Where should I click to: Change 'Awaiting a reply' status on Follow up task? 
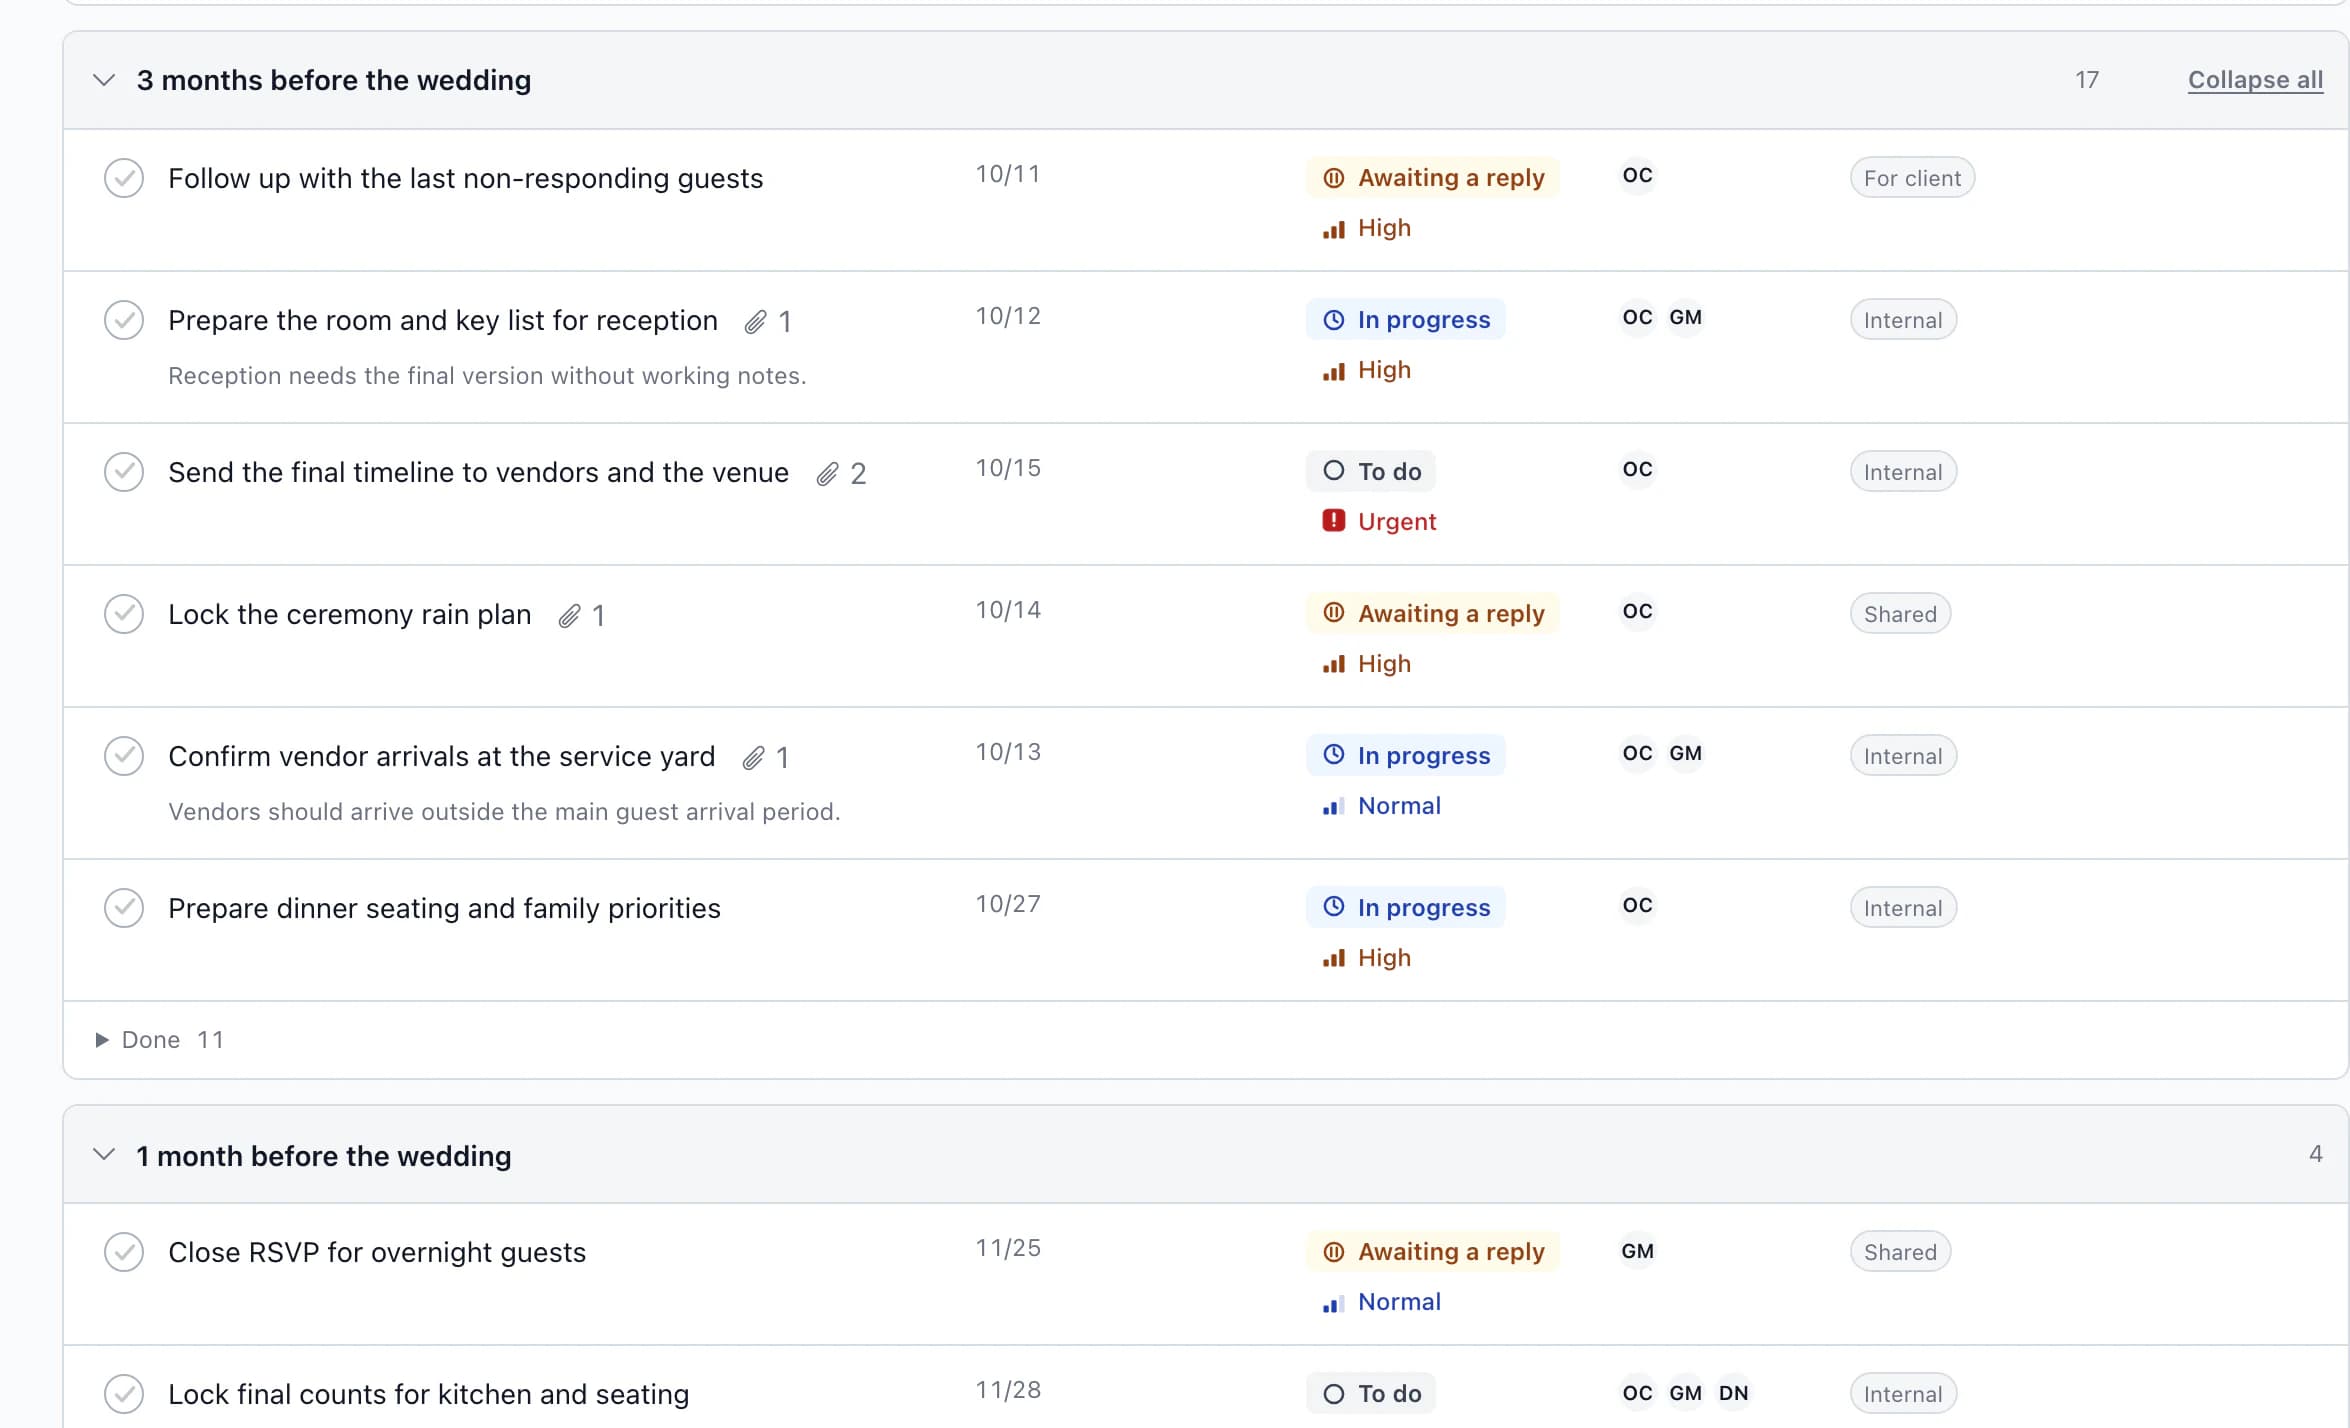click(x=1433, y=178)
